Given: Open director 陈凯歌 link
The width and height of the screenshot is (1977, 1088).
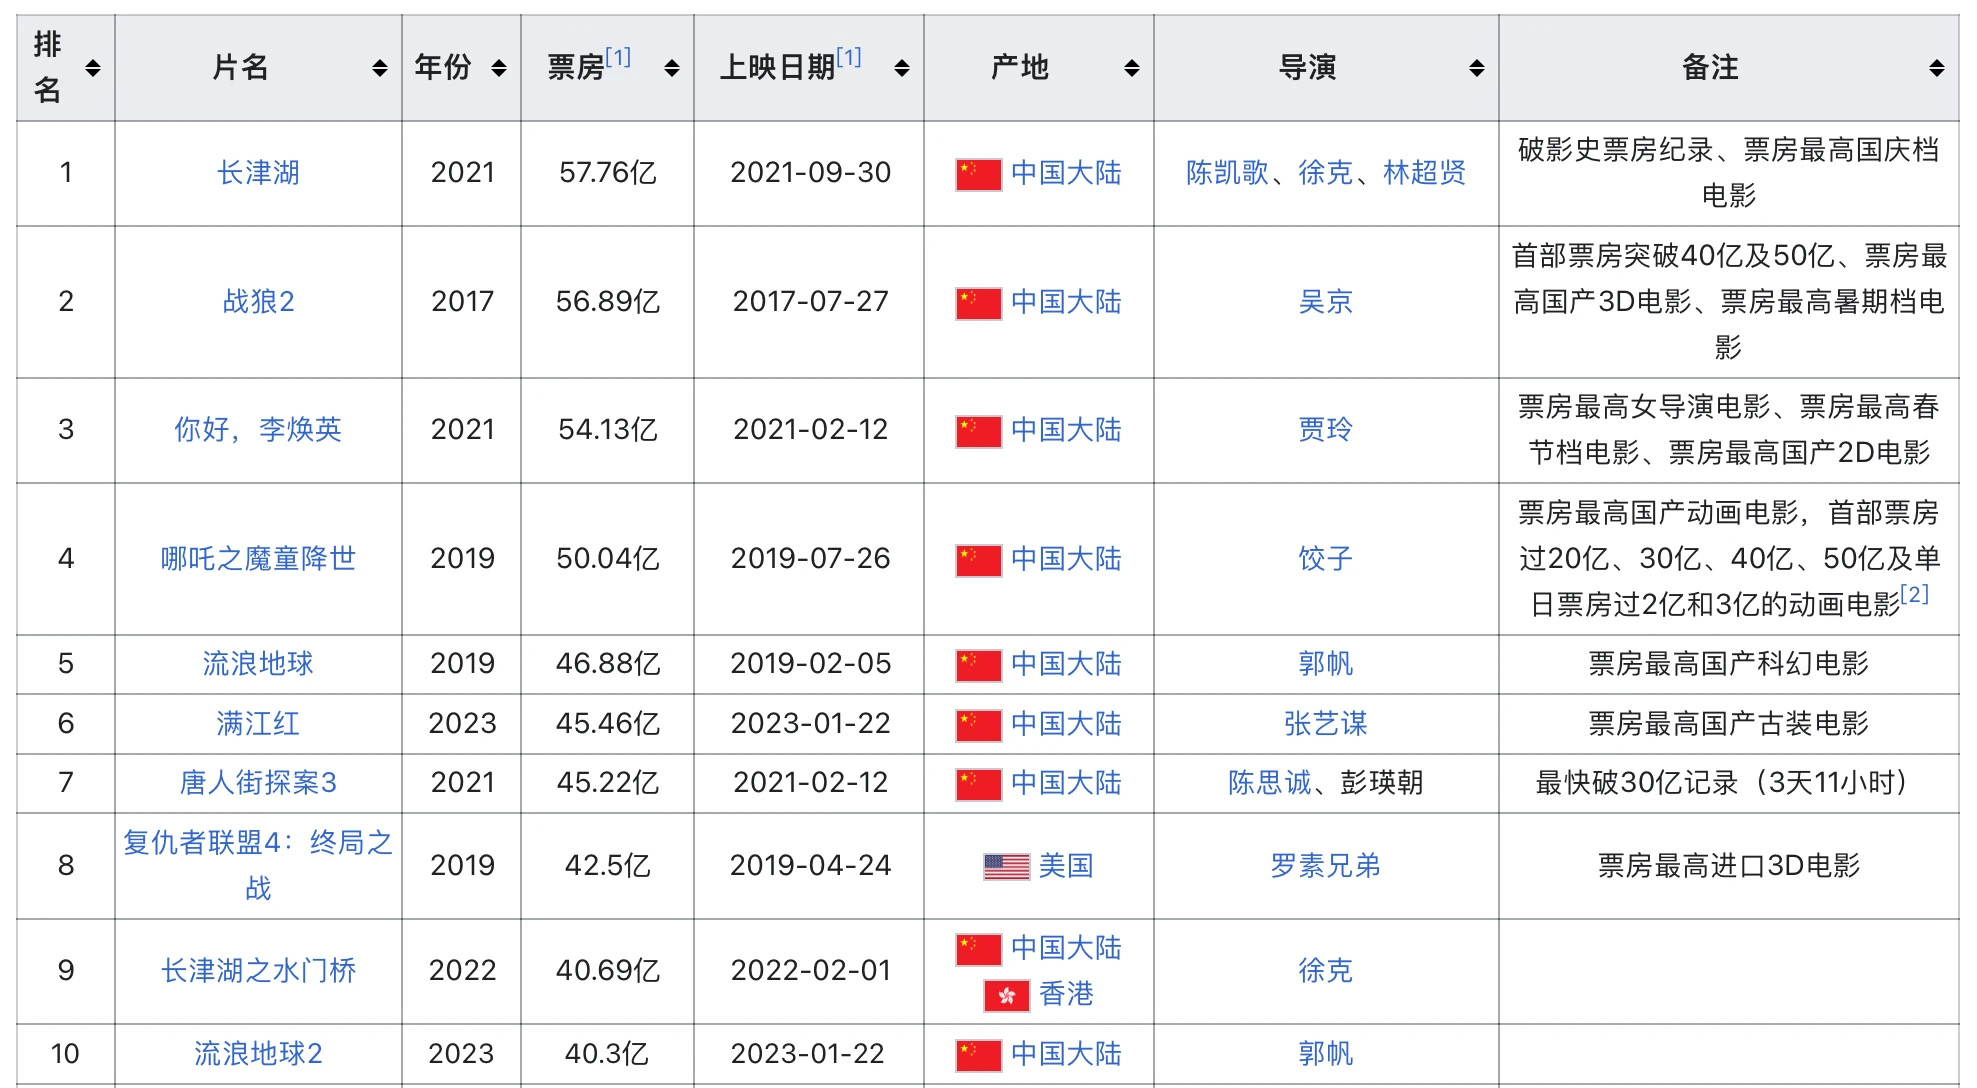Looking at the screenshot, I should [1227, 172].
